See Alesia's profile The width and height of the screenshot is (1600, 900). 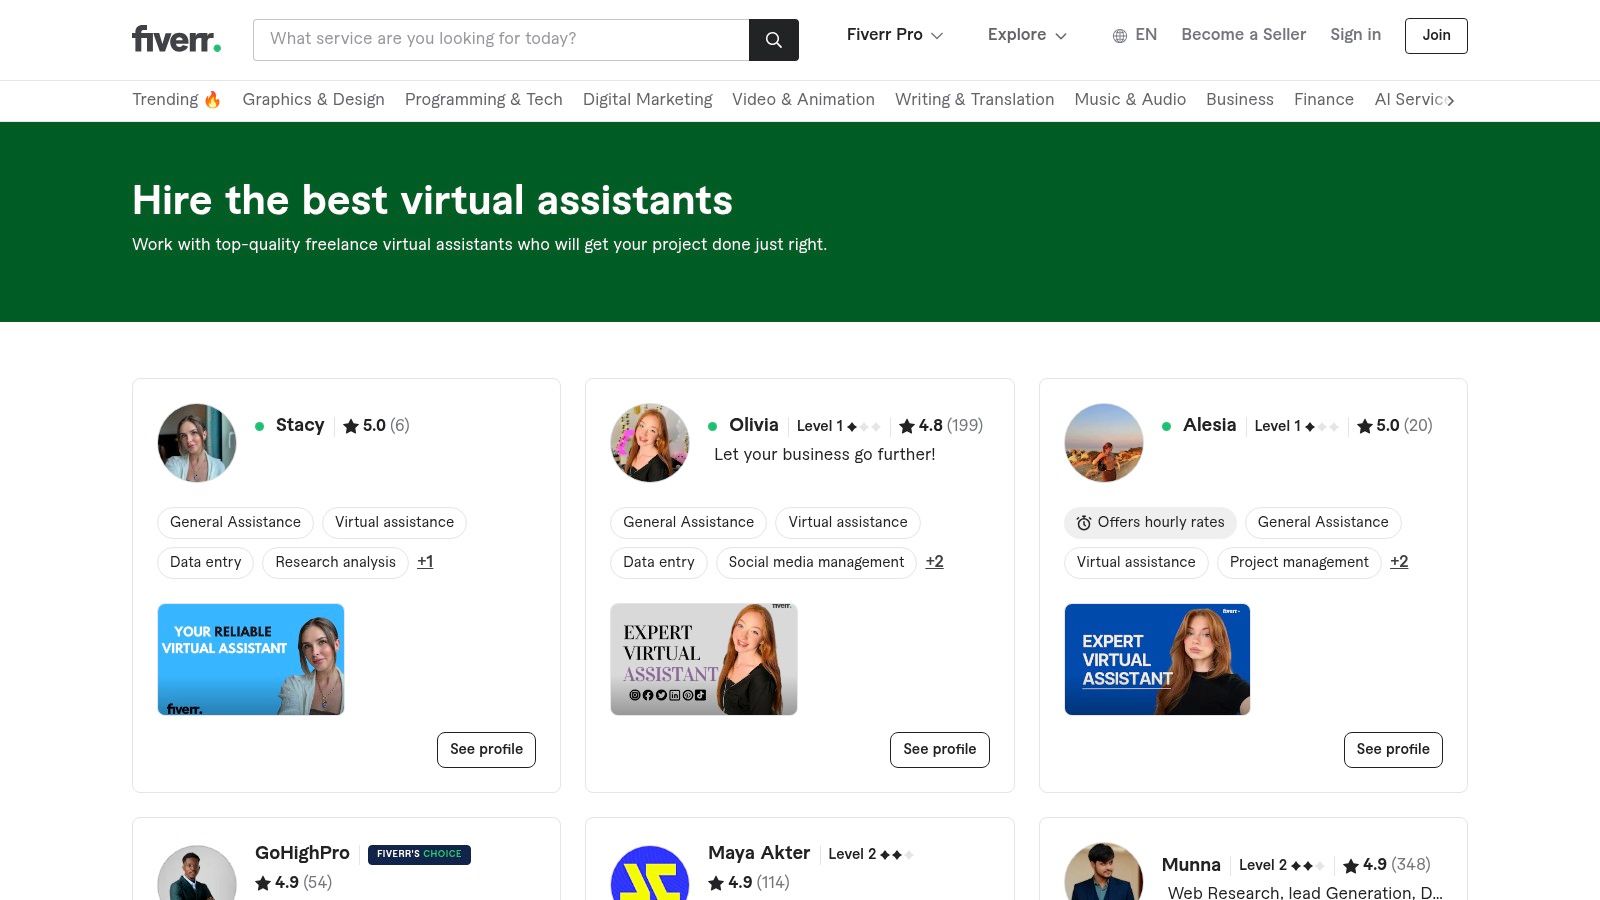pyautogui.click(x=1393, y=749)
